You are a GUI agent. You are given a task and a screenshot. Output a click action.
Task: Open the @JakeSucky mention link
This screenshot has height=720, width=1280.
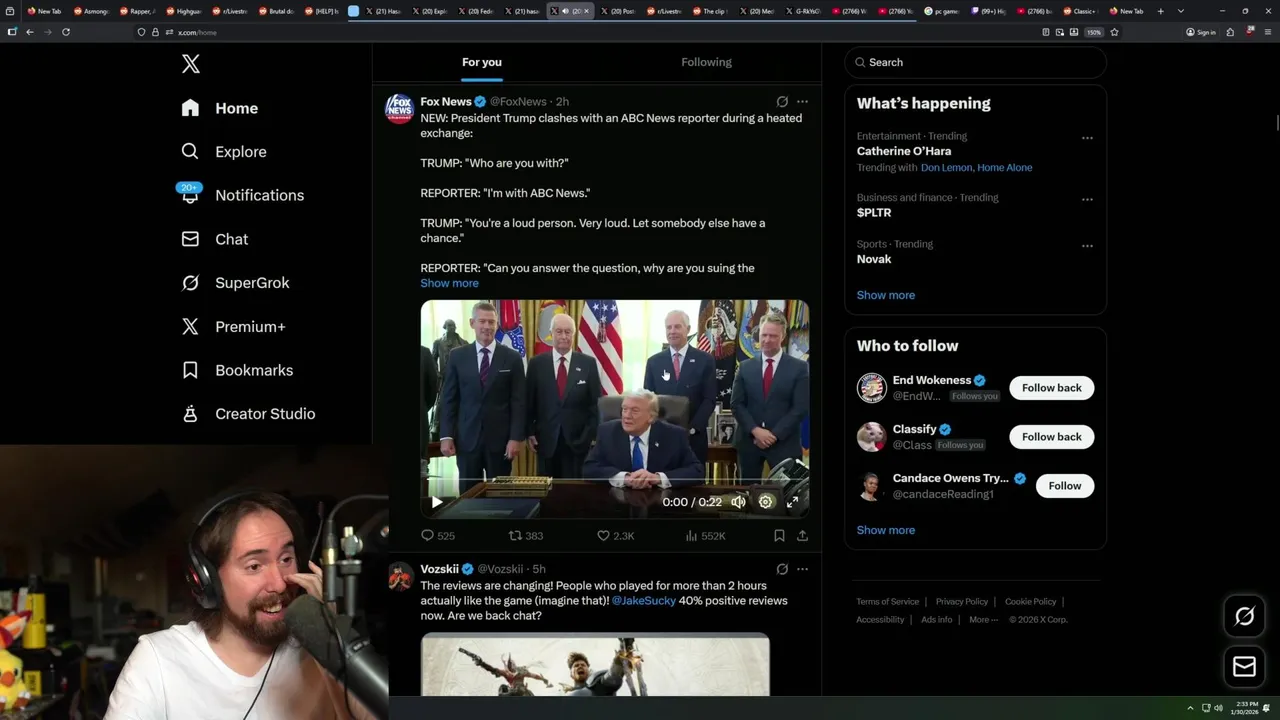point(644,601)
